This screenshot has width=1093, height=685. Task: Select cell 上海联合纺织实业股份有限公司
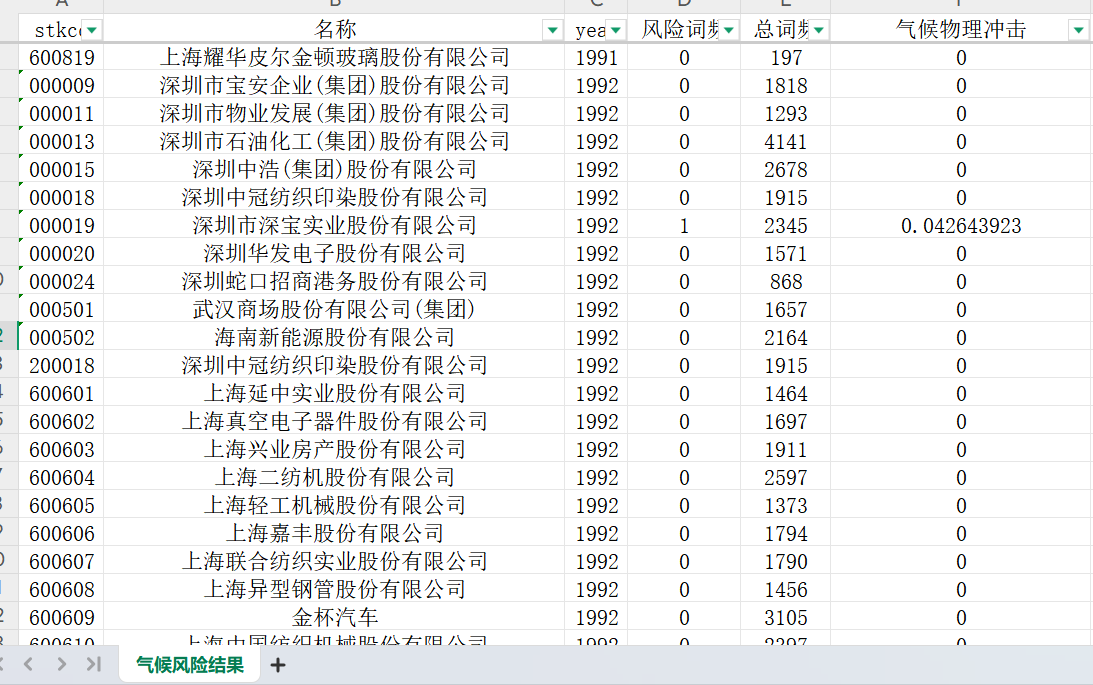click(334, 561)
